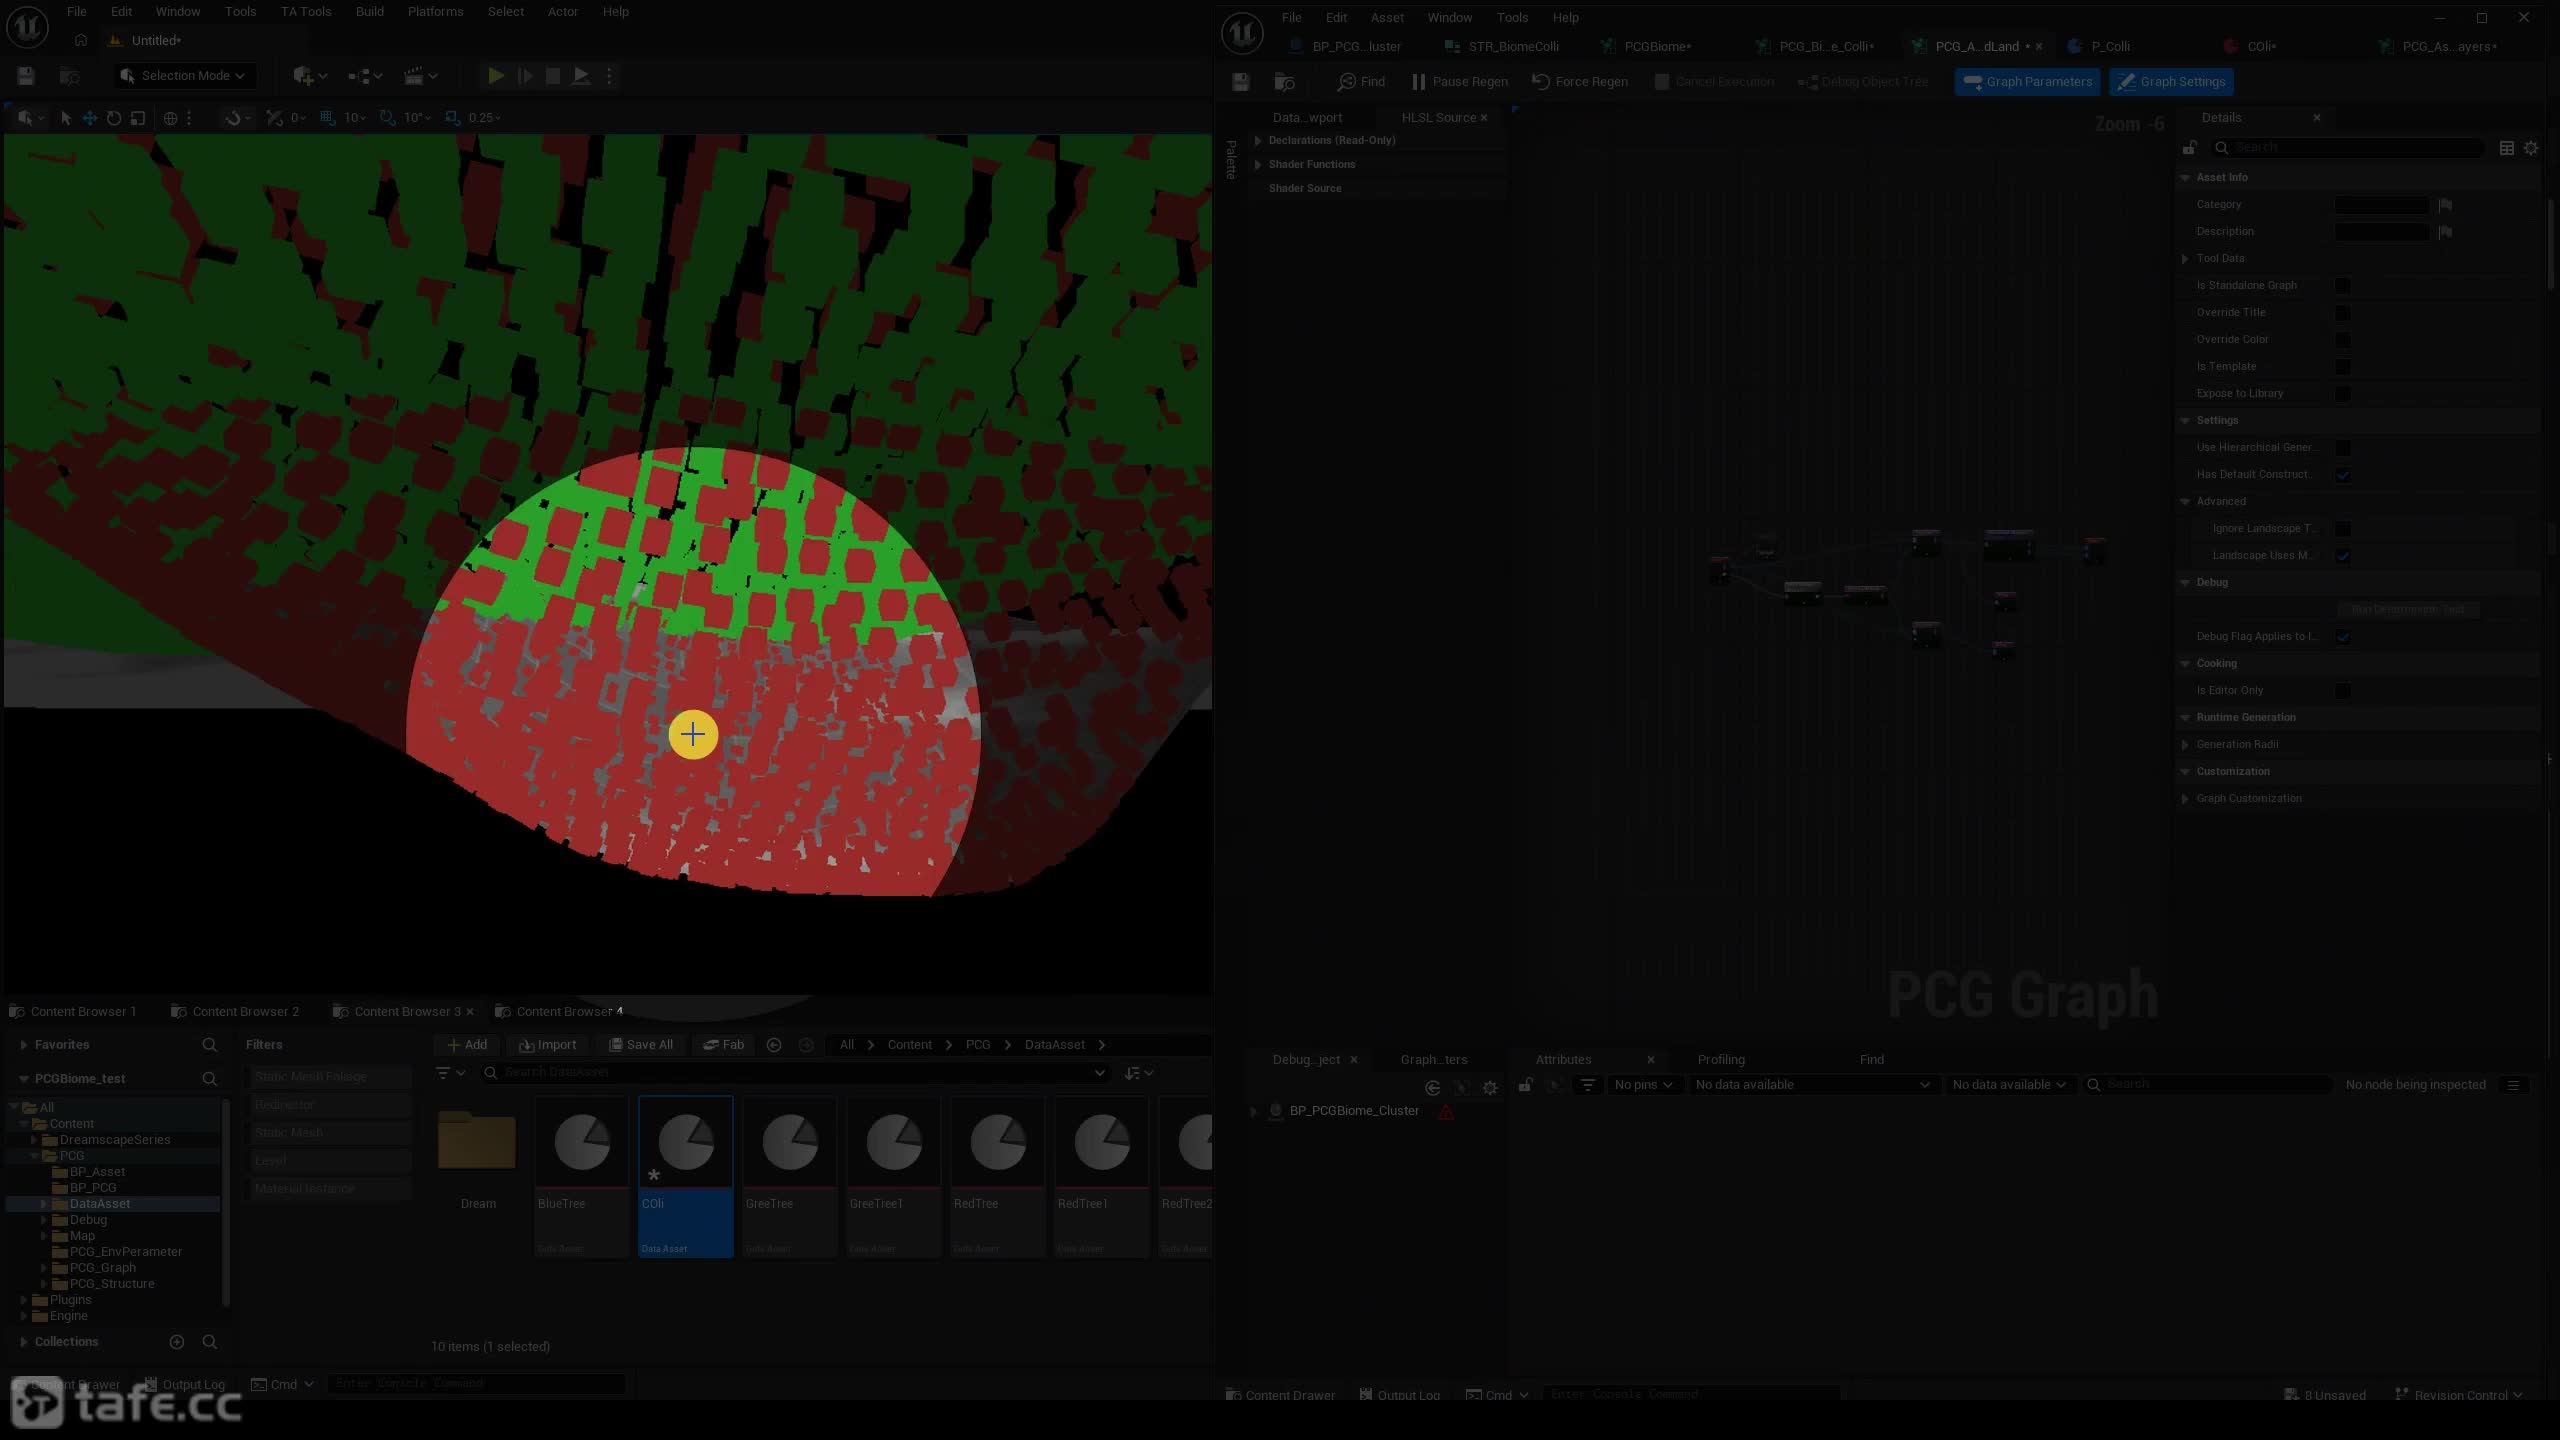Open Graph Parameters panel
2560x1440 pixels.
2028,82
